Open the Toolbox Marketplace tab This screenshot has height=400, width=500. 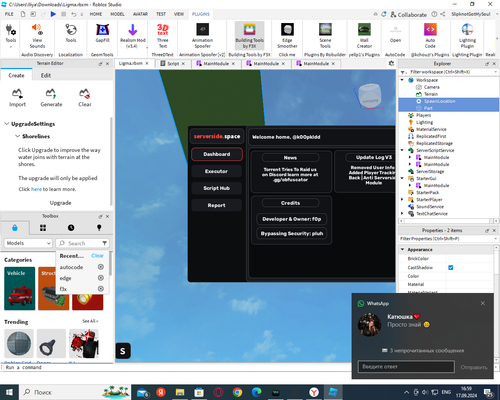click(15, 228)
